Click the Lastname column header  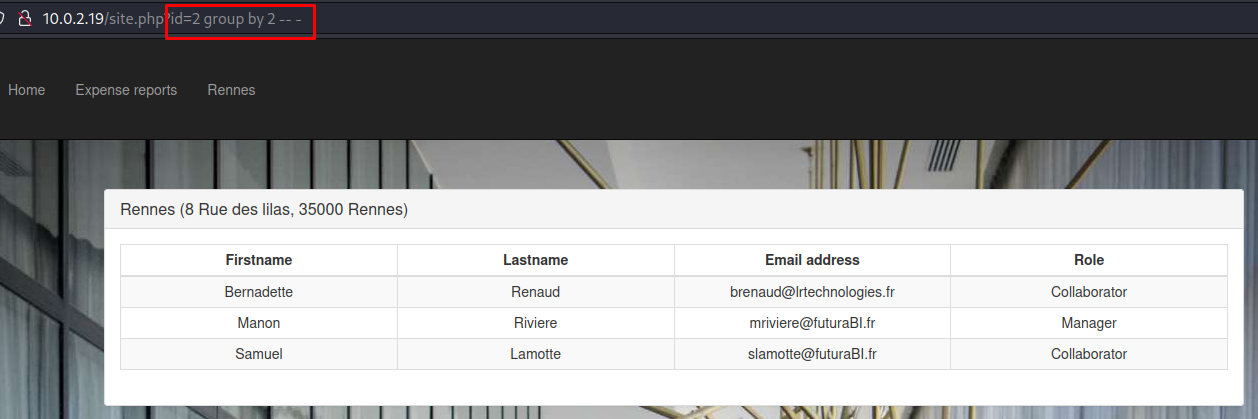coord(535,260)
